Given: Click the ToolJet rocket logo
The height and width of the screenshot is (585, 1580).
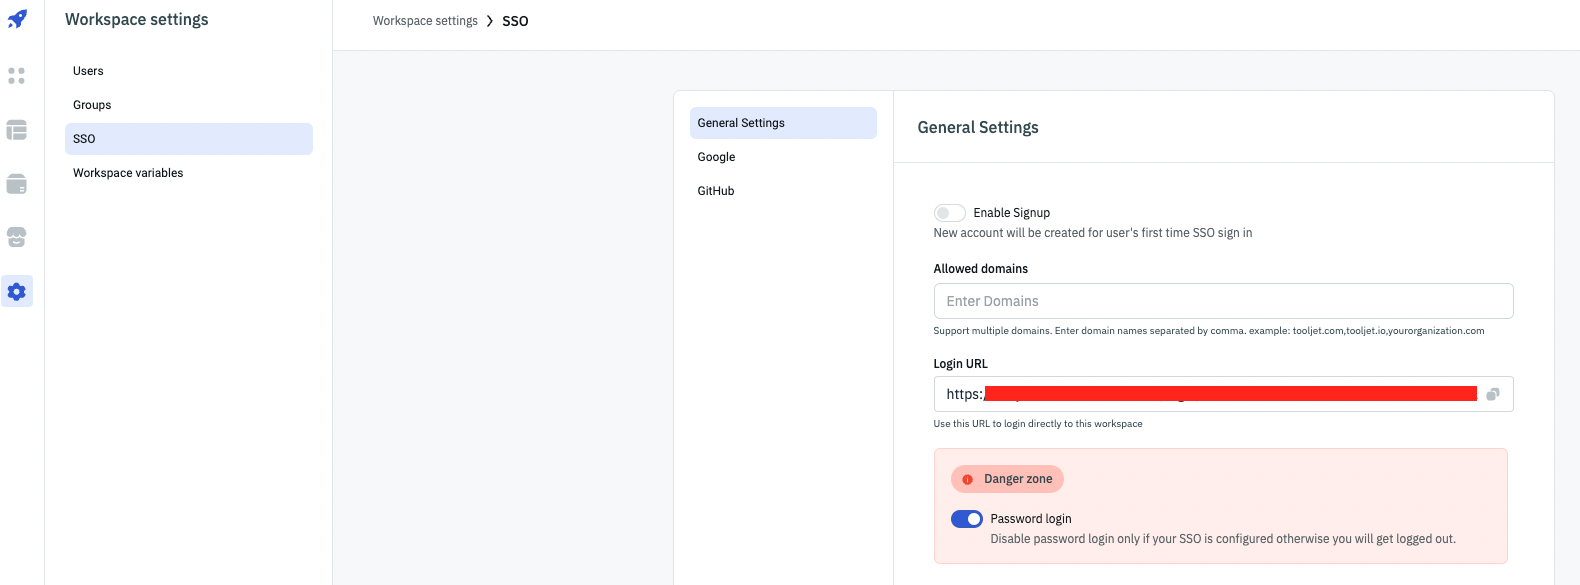Looking at the screenshot, I should (x=17, y=19).
